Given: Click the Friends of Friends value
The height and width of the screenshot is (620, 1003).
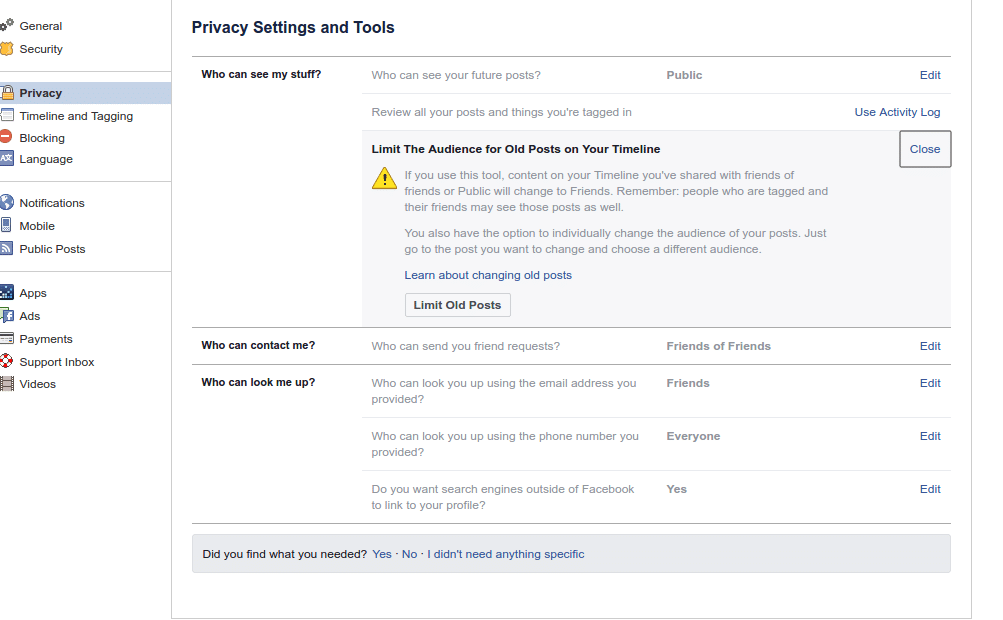Looking at the screenshot, I should click(x=718, y=346).
